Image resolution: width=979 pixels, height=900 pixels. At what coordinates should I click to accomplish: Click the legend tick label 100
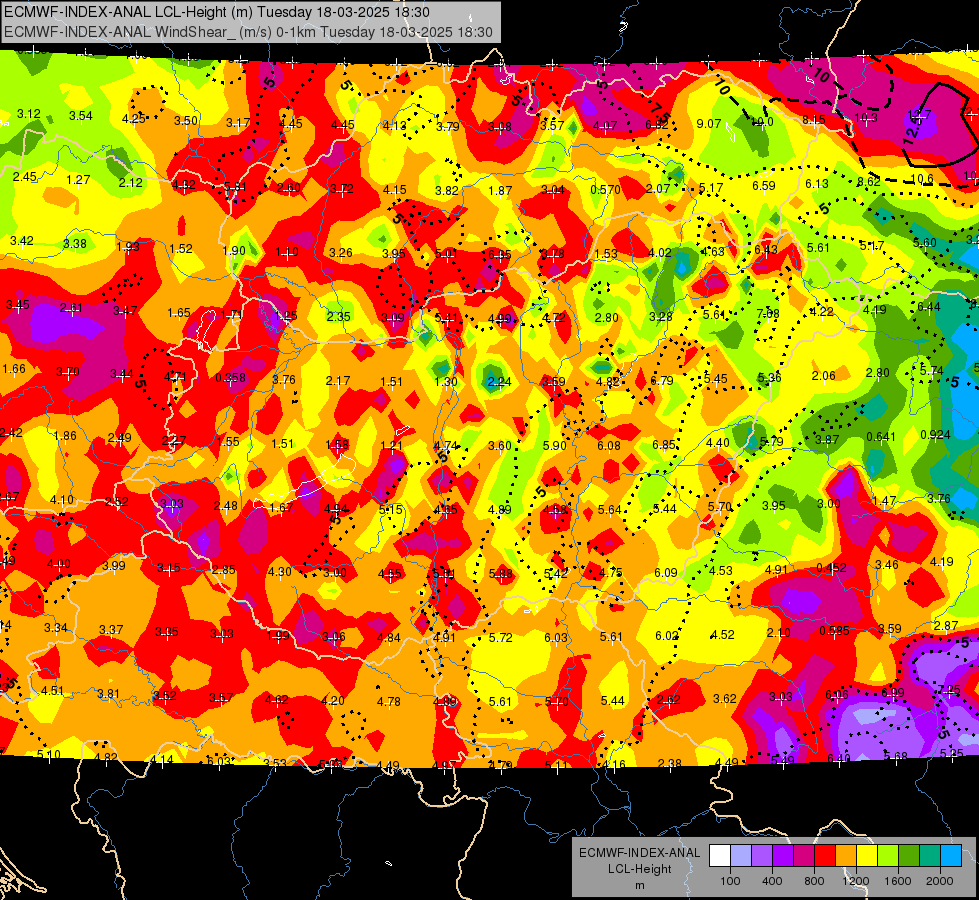pyautogui.click(x=731, y=881)
